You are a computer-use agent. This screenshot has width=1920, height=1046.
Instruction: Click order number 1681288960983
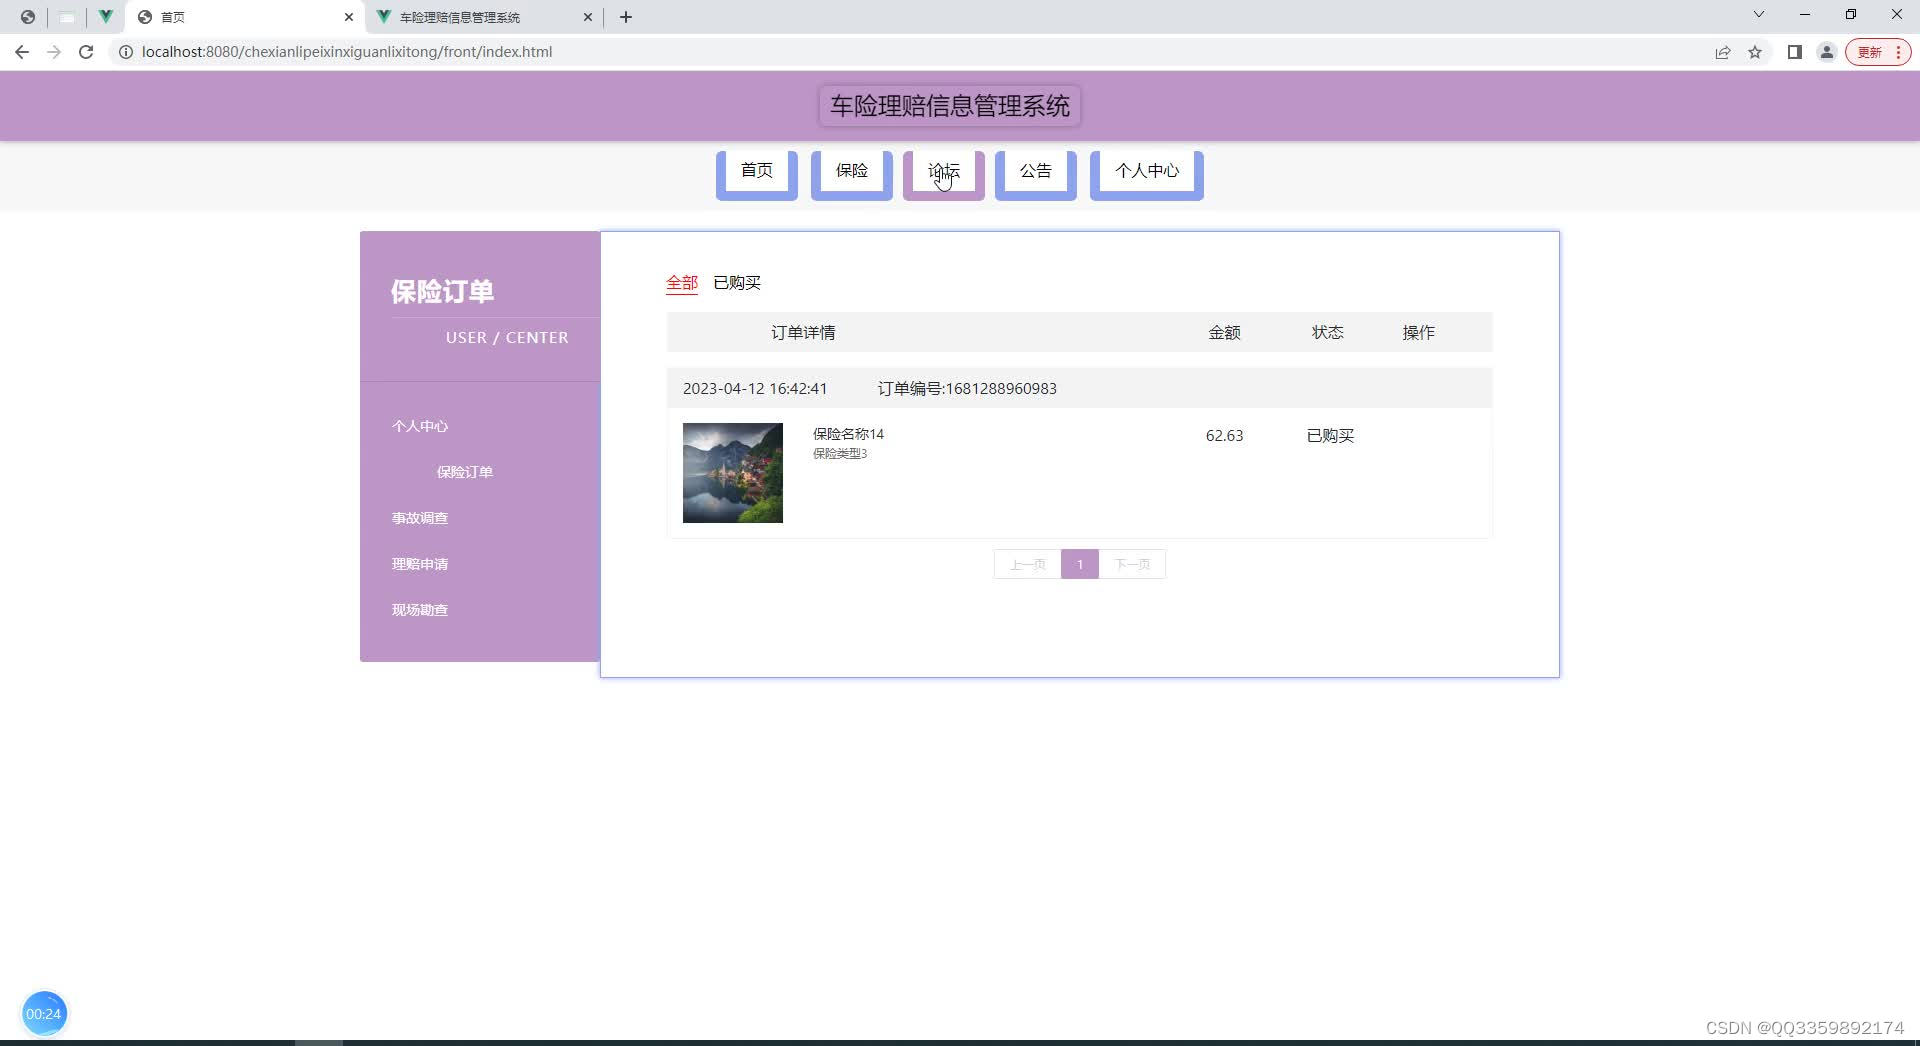click(967, 389)
